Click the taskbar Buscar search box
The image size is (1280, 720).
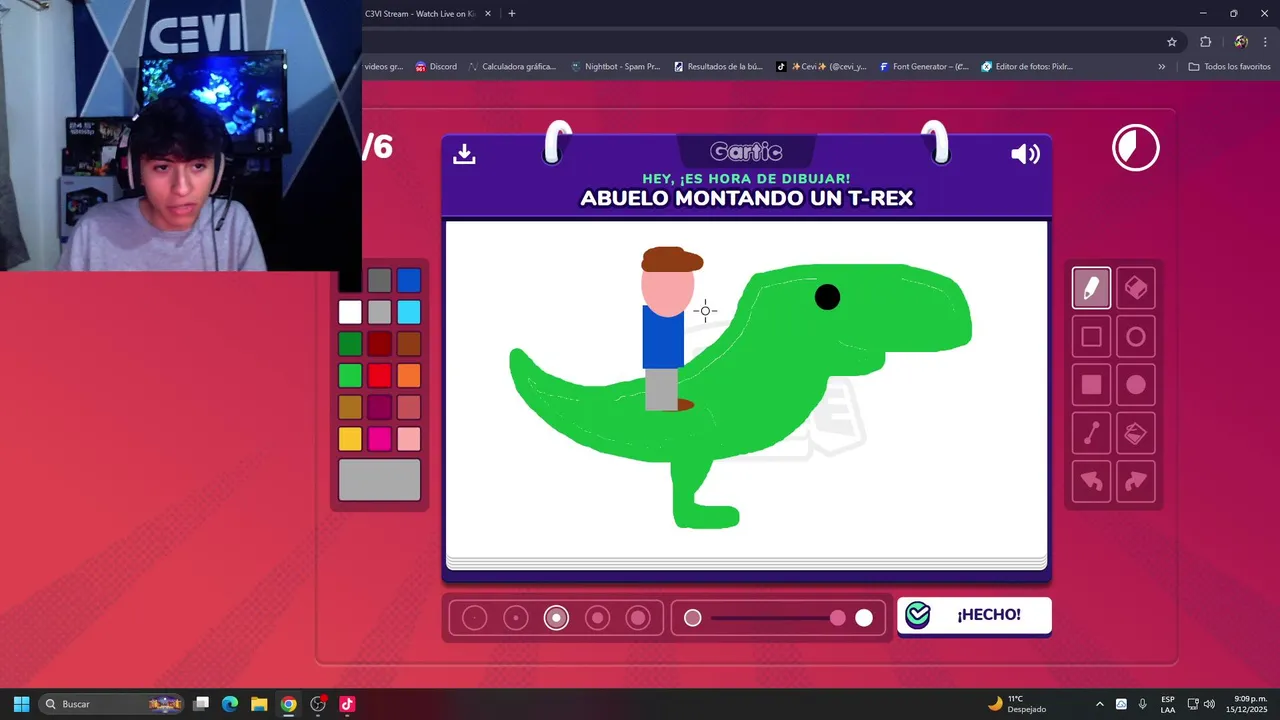(x=113, y=704)
